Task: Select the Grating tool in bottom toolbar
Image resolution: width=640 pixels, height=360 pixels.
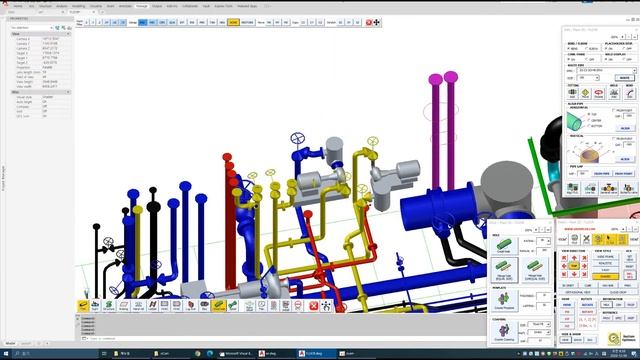Action: click(123, 305)
